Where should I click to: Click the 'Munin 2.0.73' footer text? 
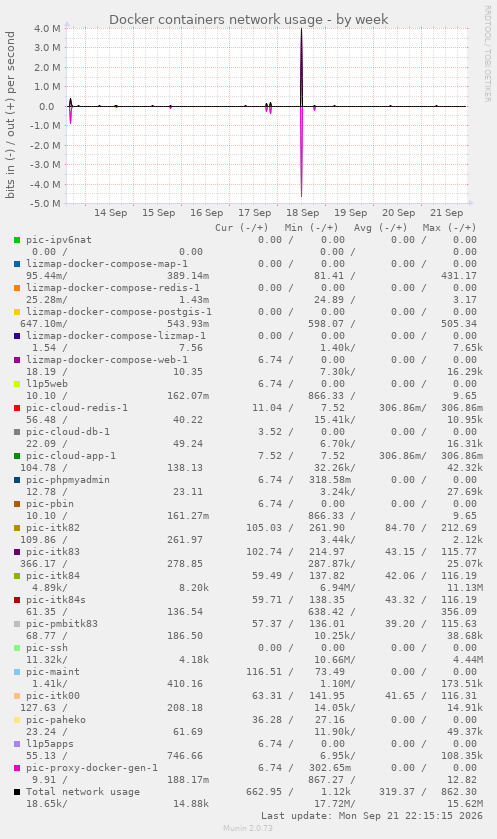248,828
